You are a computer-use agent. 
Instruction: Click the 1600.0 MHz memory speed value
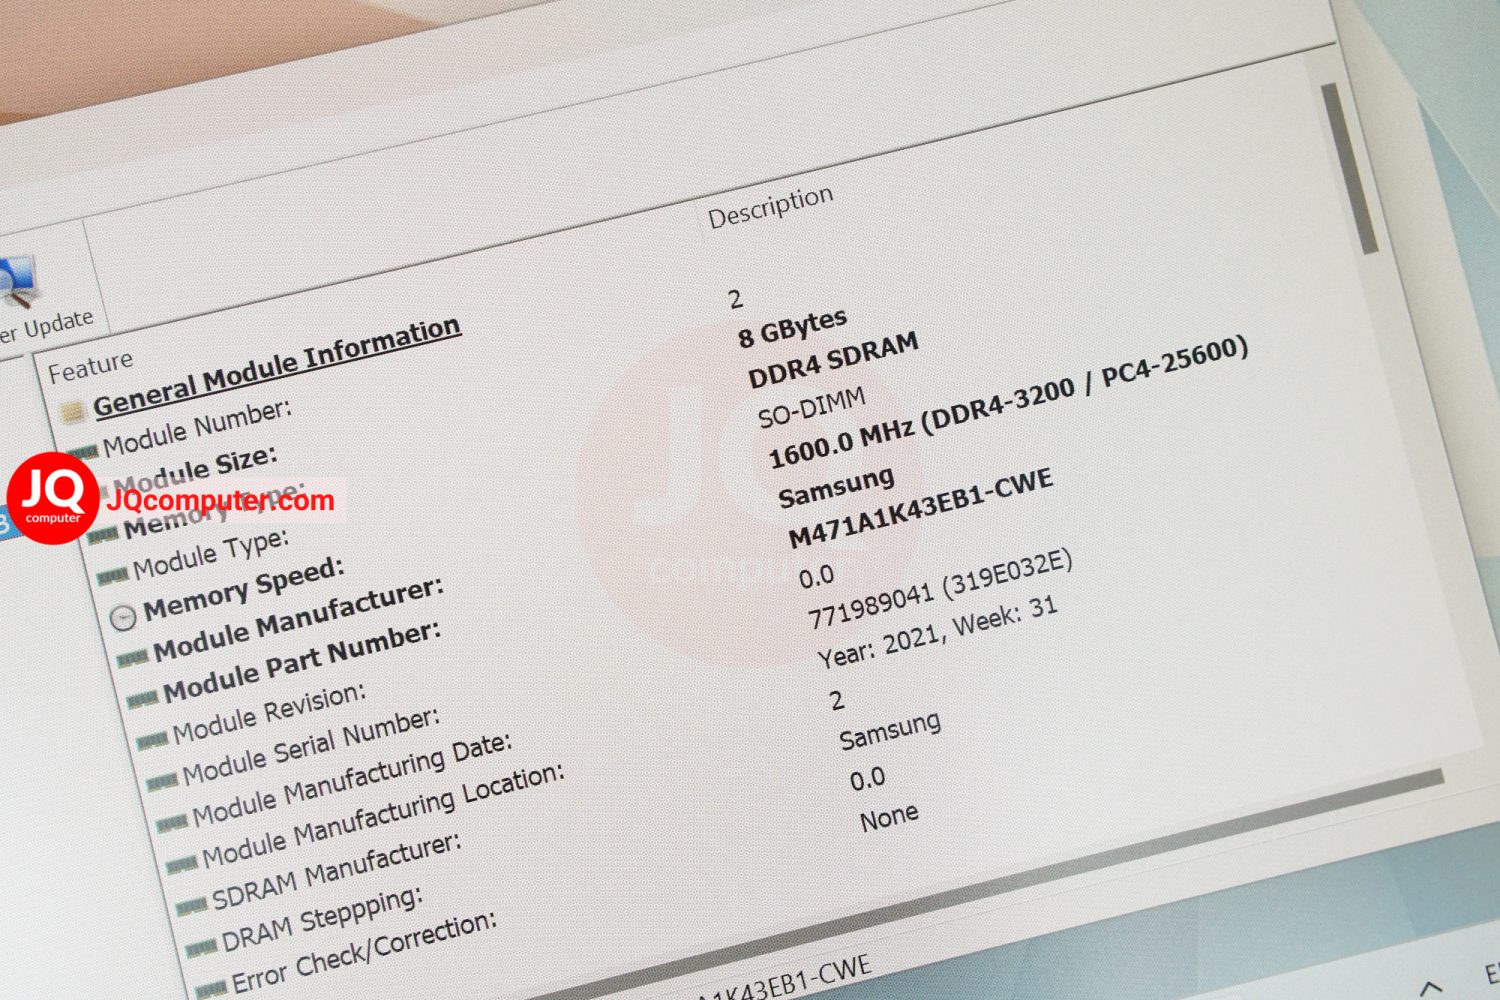(1008, 402)
